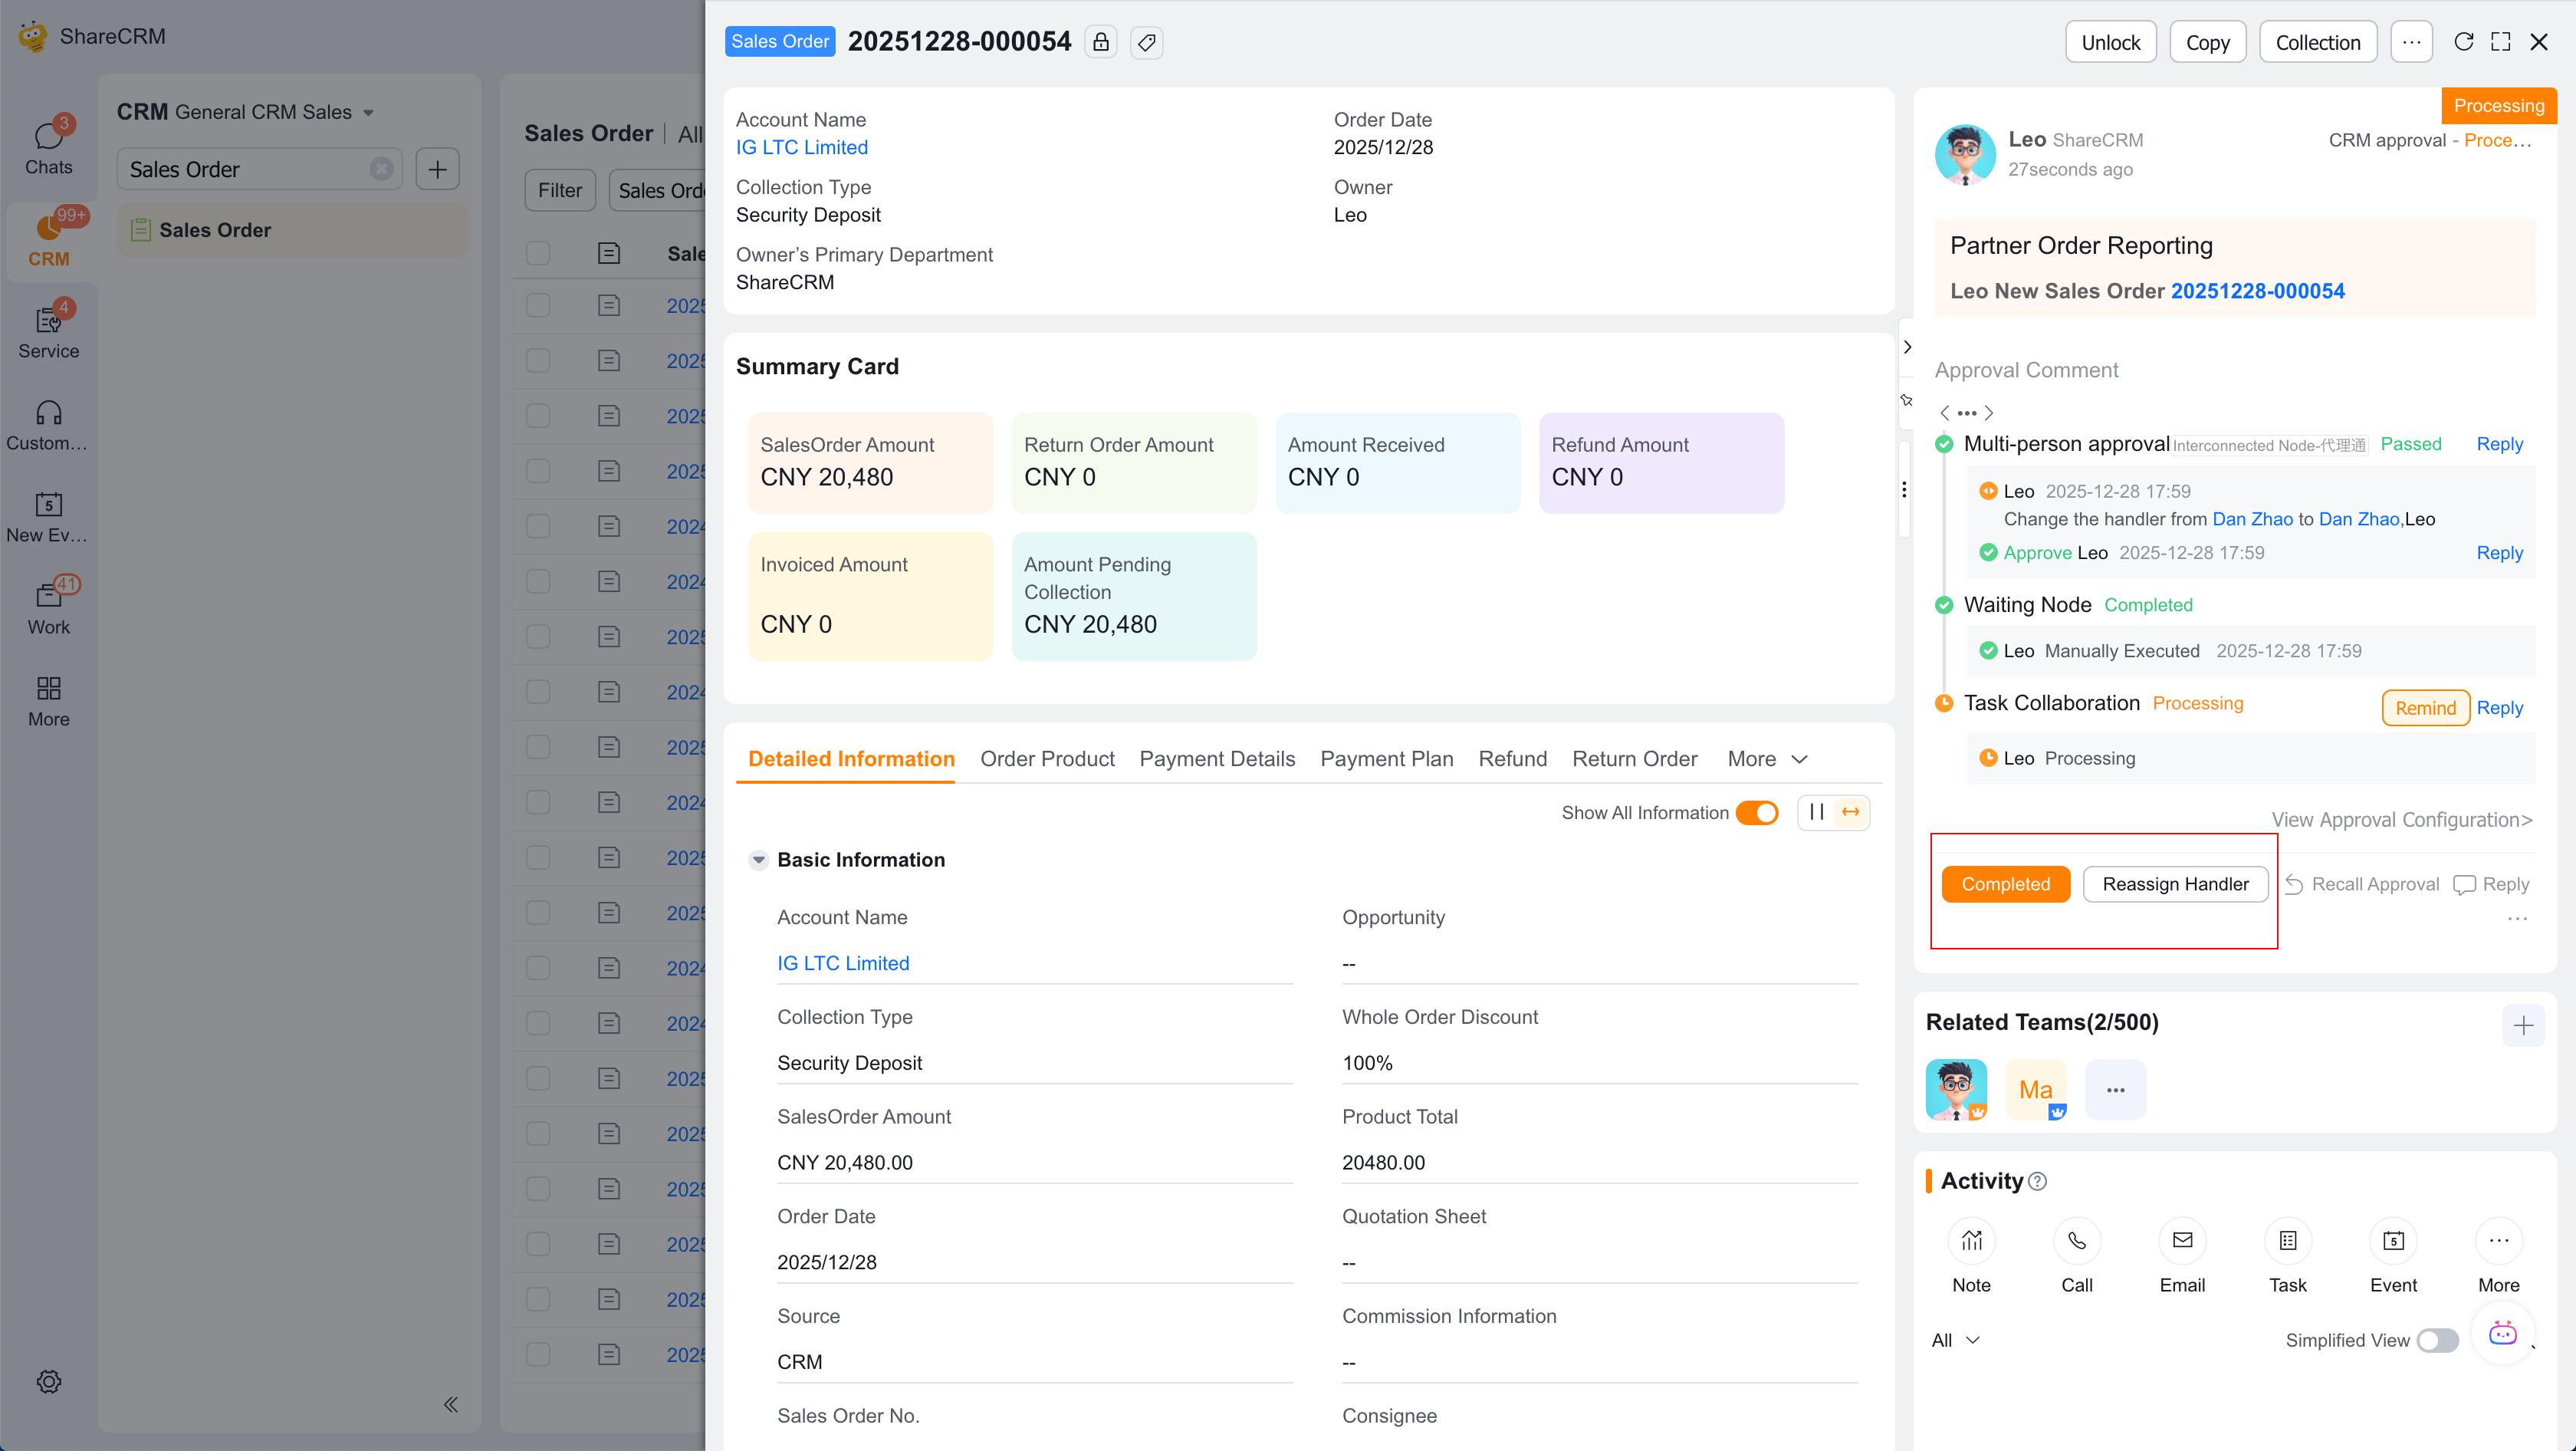Create an Email activity

[2182, 1257]
